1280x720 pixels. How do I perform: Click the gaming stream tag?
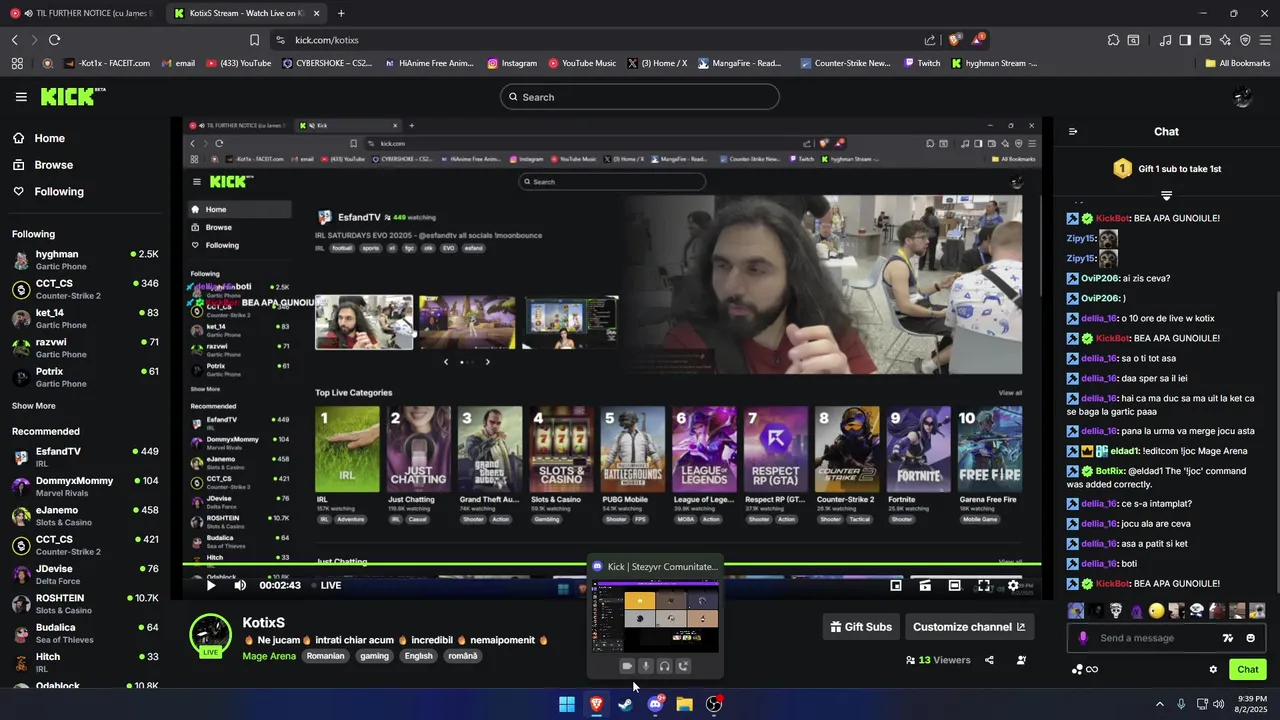pyautogui.click(x=375, y=656)
